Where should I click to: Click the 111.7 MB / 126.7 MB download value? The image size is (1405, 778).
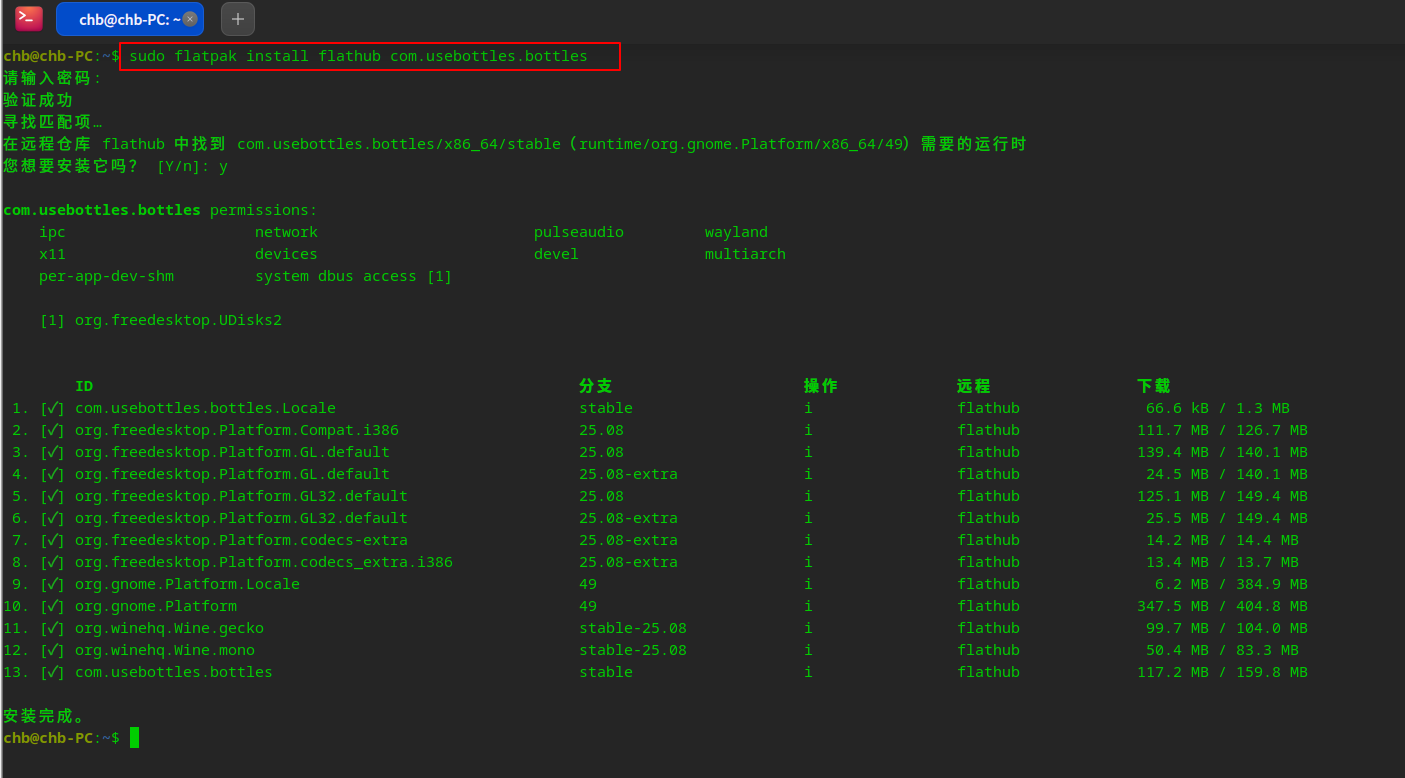tap(1222, 430)
